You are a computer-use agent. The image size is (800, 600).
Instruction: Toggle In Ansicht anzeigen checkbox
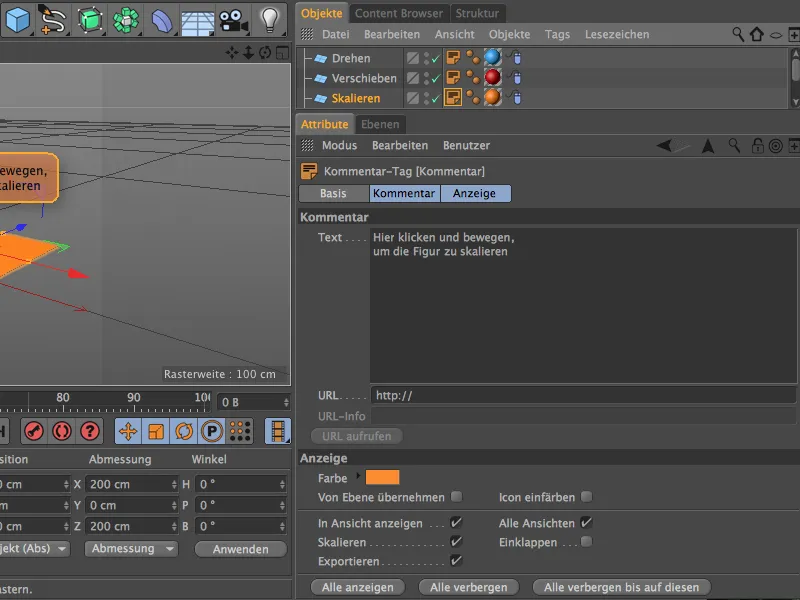point(456,522)
